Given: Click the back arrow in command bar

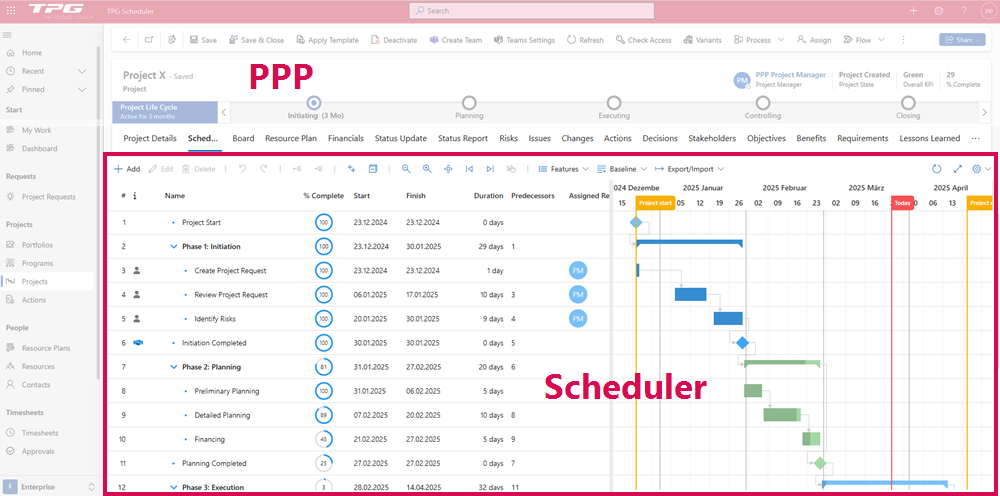Looking at the screenshot, I should (126, 40).
